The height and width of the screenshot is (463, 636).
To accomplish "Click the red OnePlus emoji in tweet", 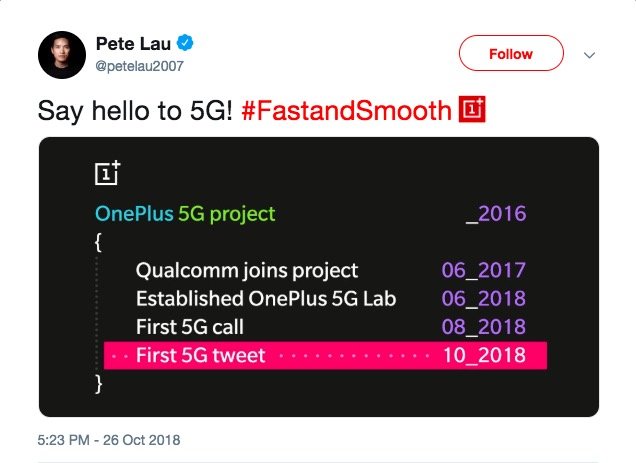I will tap(472, 109).
